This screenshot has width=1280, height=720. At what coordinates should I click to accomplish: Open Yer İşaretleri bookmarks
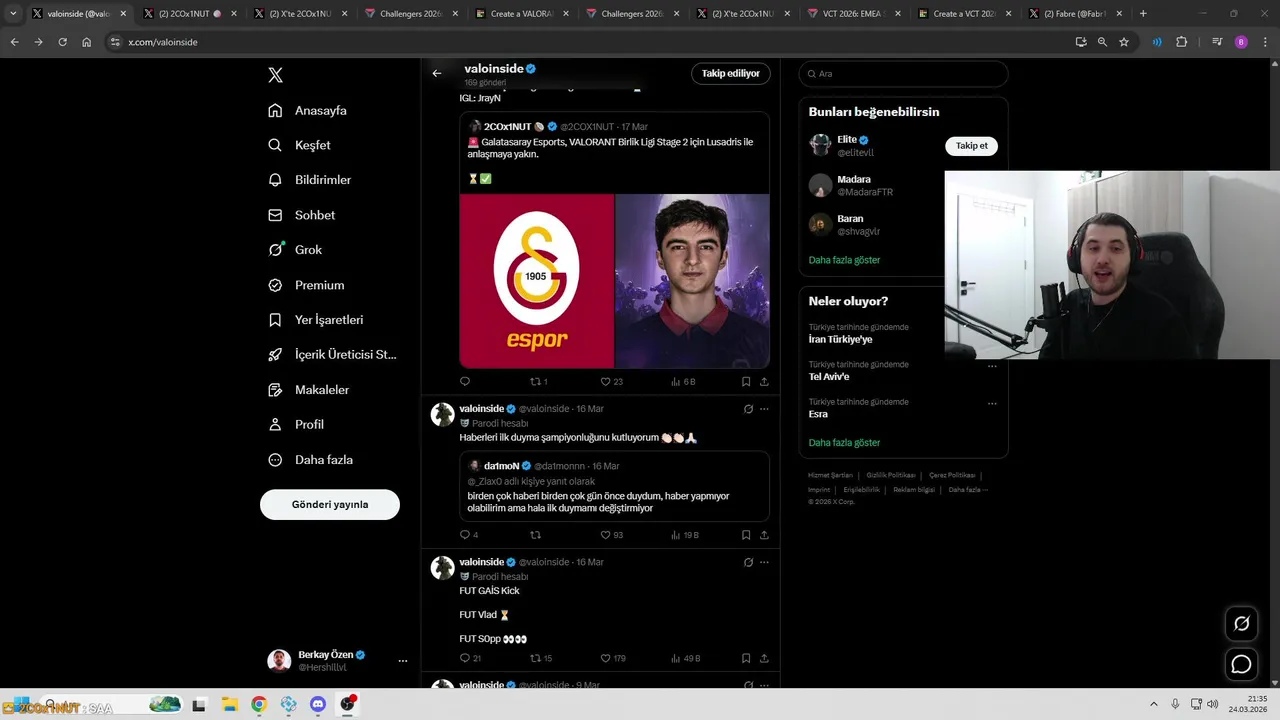[316, 320]
